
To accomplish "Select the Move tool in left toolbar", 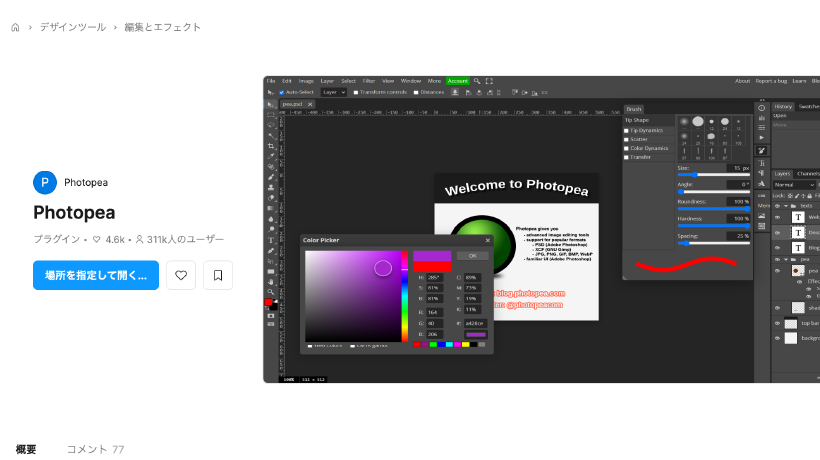I will [270, 105].
